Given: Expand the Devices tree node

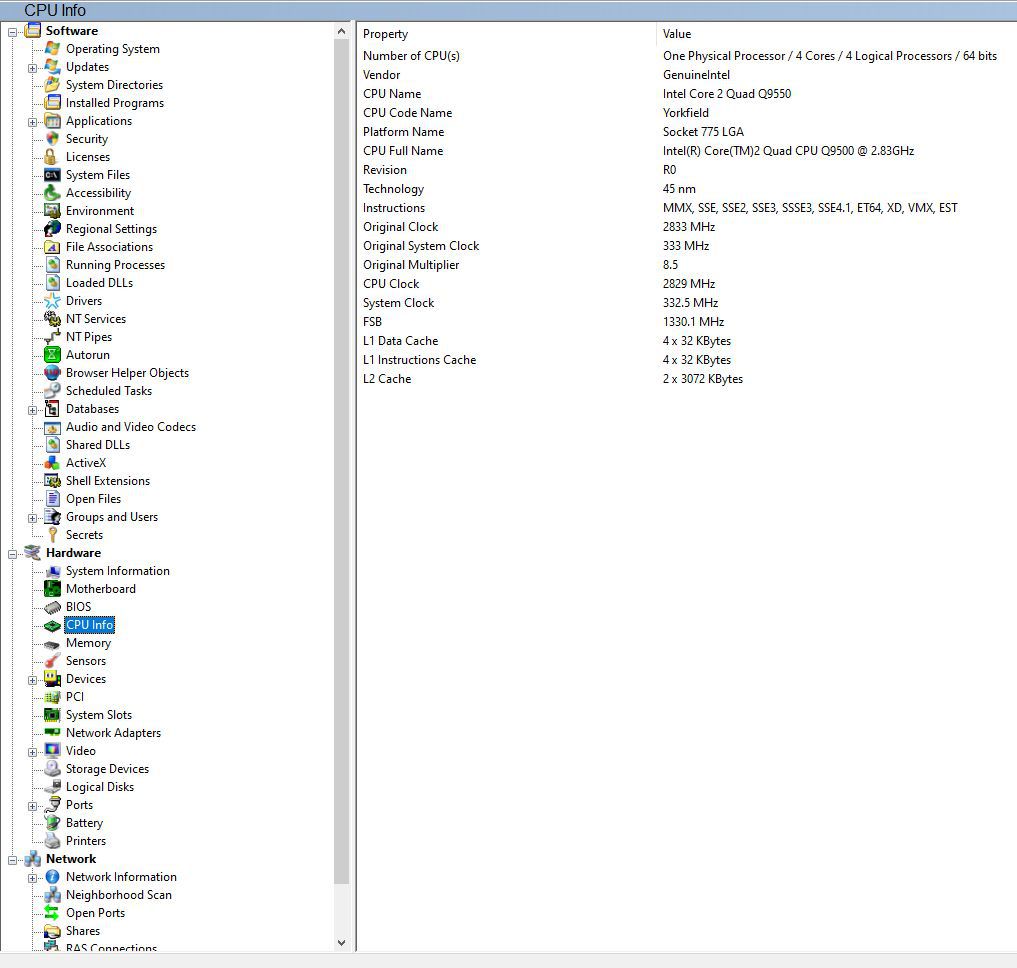Looking at the screenshot, I should [x=32, y=680].
